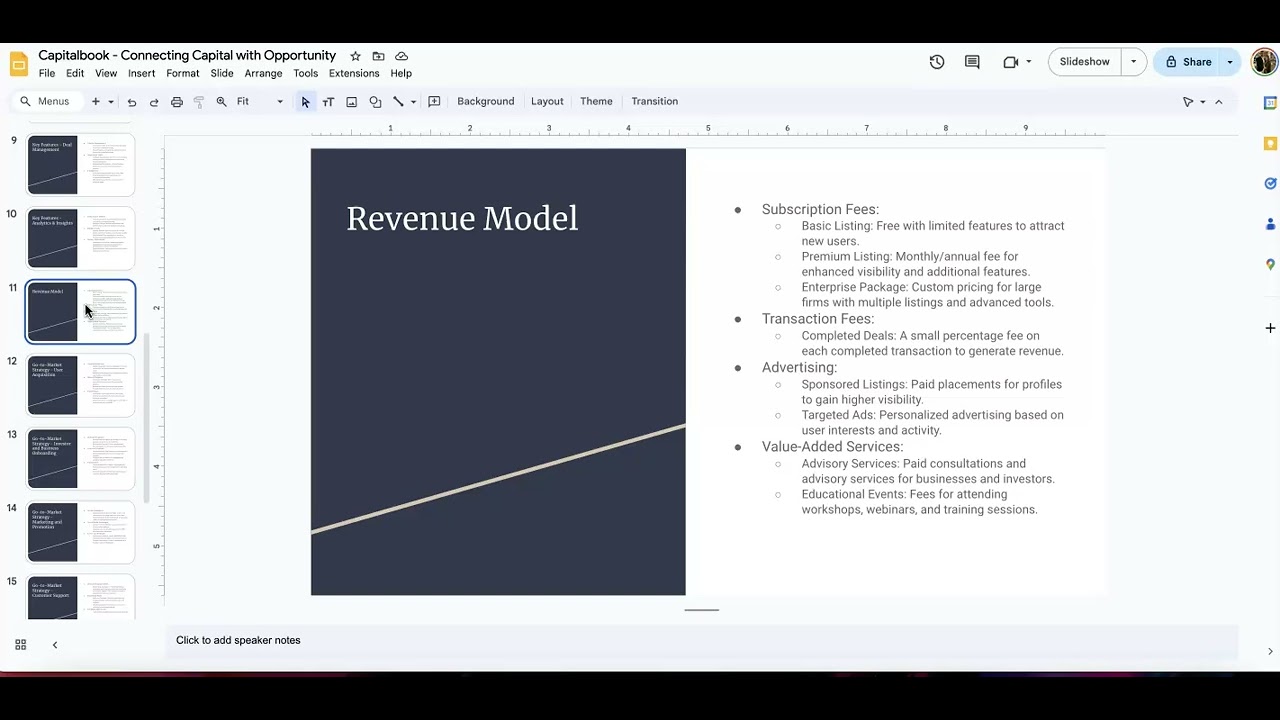1280x720 pixels.
Task: Click the Share button
Action: click(x=1188, y=62)
